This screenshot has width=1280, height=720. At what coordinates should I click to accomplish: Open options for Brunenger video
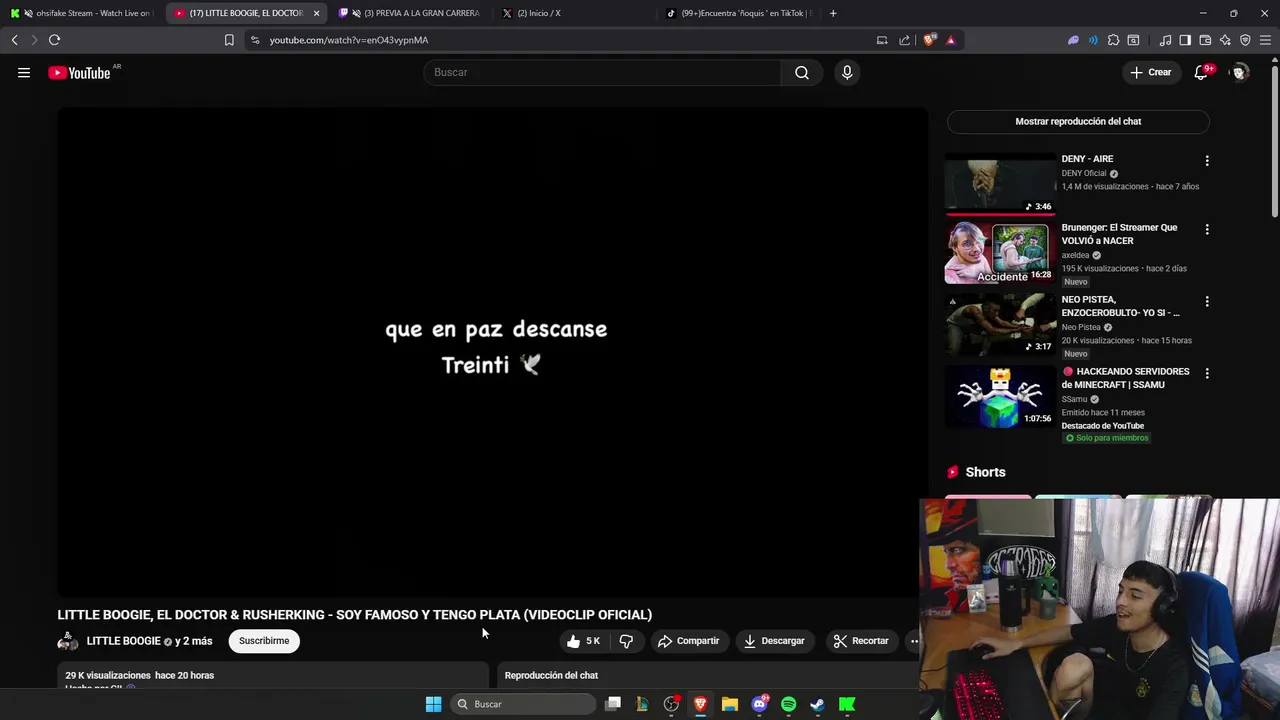click(1207, 229)
